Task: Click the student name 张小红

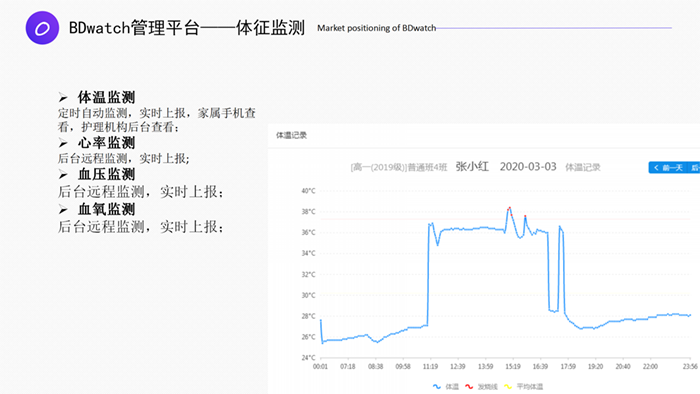Action: (x=472, y=167)
